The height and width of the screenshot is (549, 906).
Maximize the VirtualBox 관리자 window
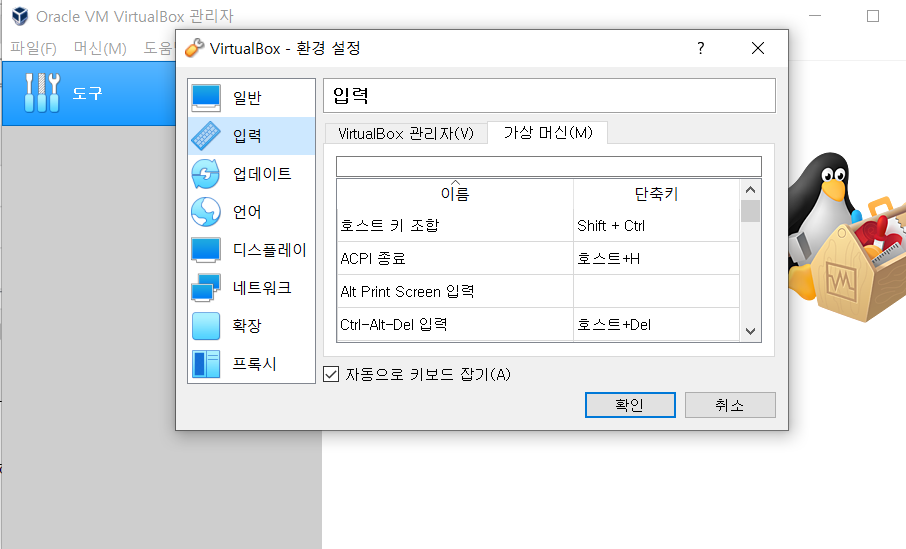872,16
